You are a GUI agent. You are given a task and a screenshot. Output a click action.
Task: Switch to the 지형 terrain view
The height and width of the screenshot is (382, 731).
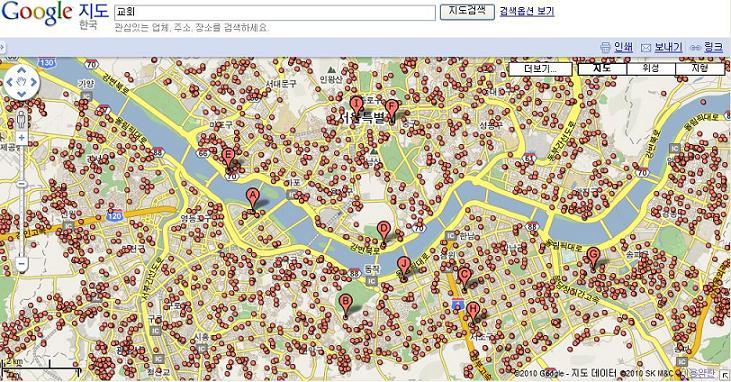pyautogui.click(x=699, y=69)
